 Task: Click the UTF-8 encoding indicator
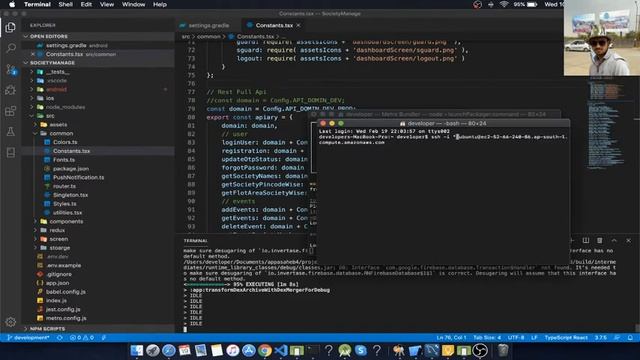516,338
